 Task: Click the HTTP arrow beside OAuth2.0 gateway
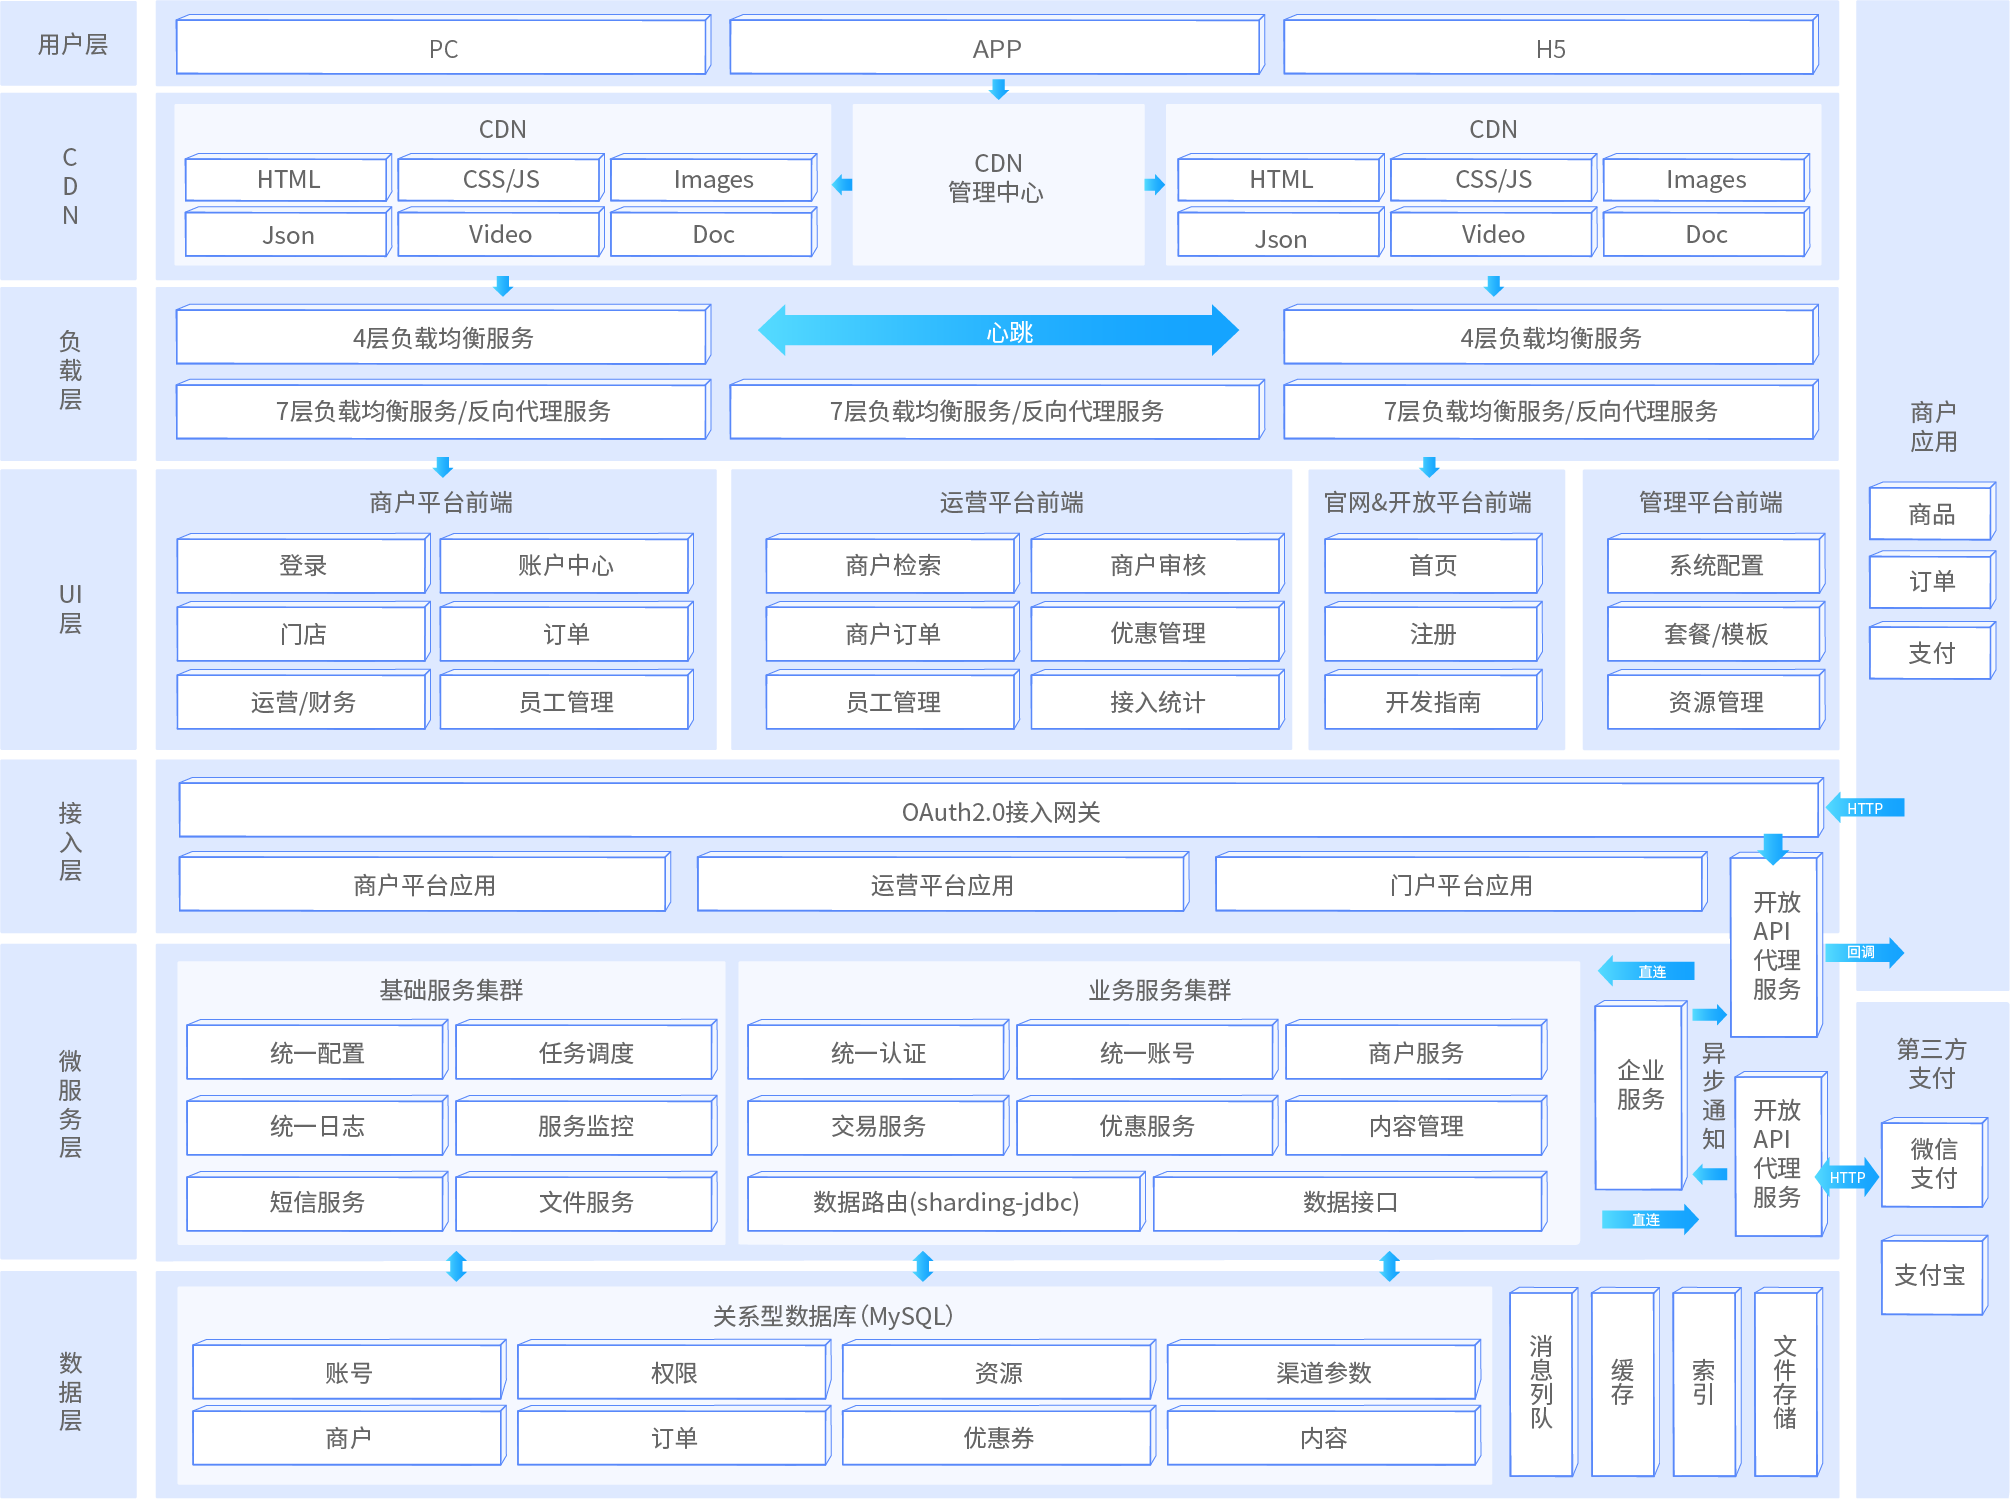(1864, 808)
